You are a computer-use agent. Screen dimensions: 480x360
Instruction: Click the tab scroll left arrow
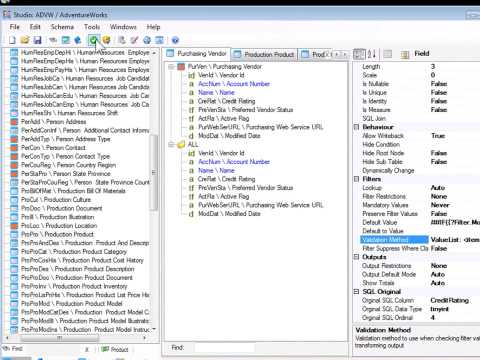point(337,54)
